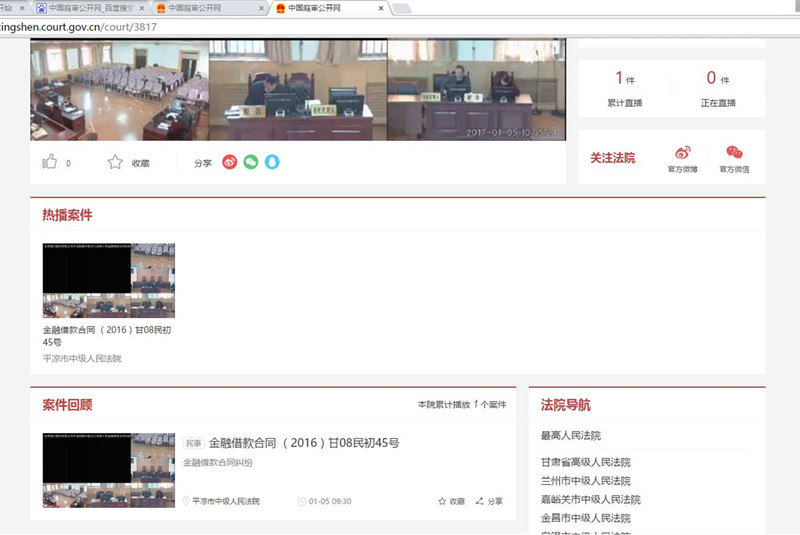Share video via red Weibo icon

[230, 162]
